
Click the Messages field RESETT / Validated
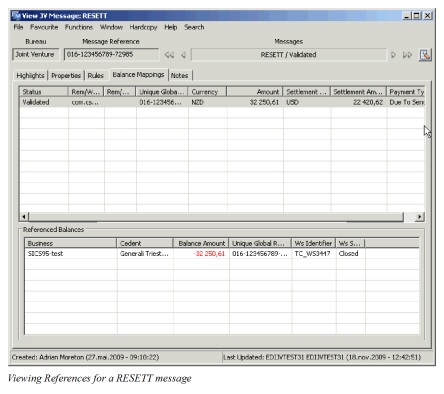click(289, 55)
